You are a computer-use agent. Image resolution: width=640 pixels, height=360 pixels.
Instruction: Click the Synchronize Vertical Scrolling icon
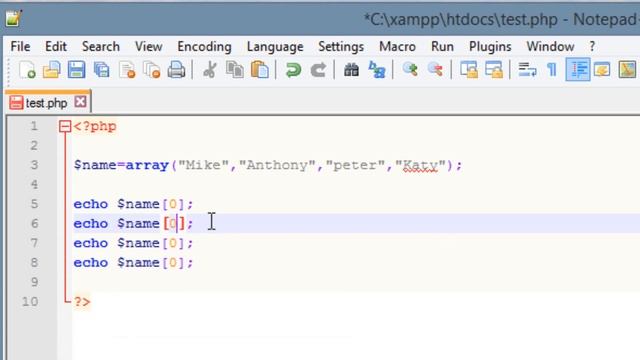469,70
